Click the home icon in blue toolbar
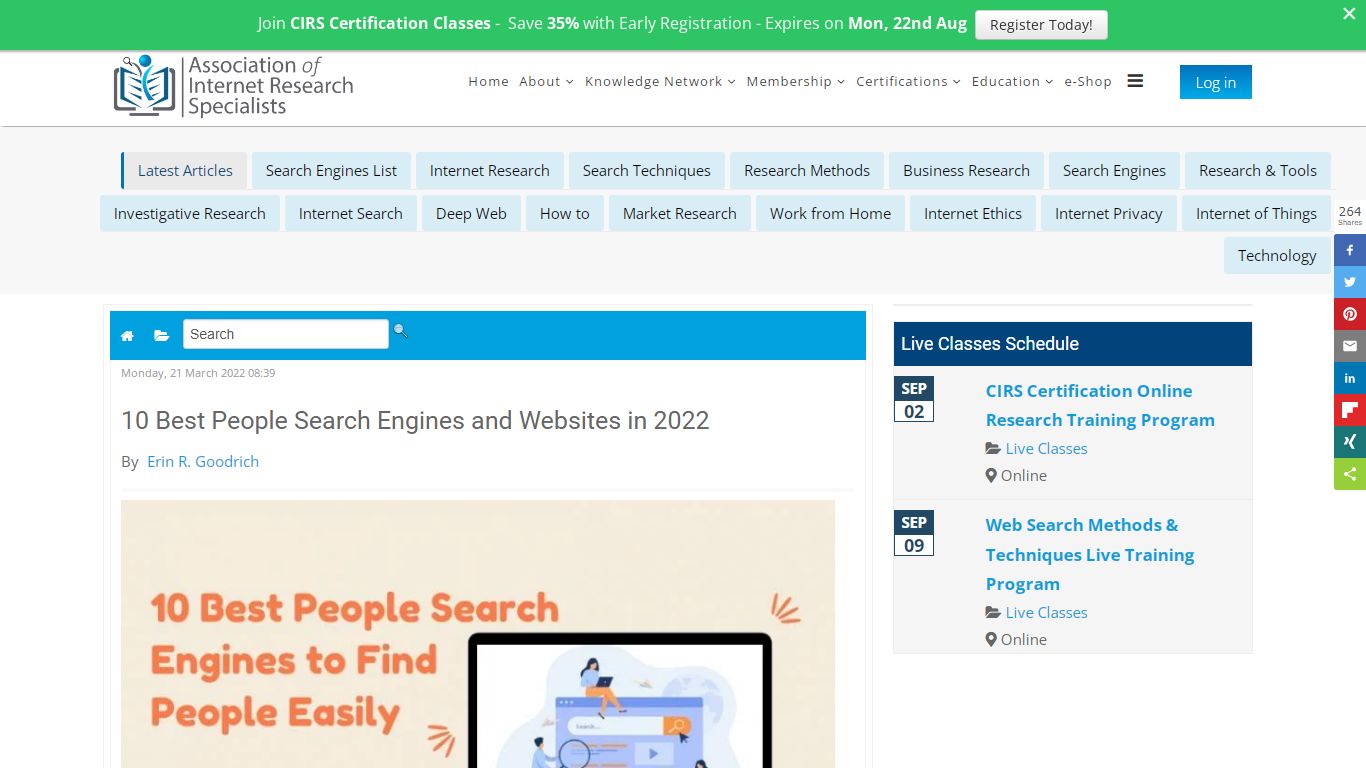 pos(127,336)
